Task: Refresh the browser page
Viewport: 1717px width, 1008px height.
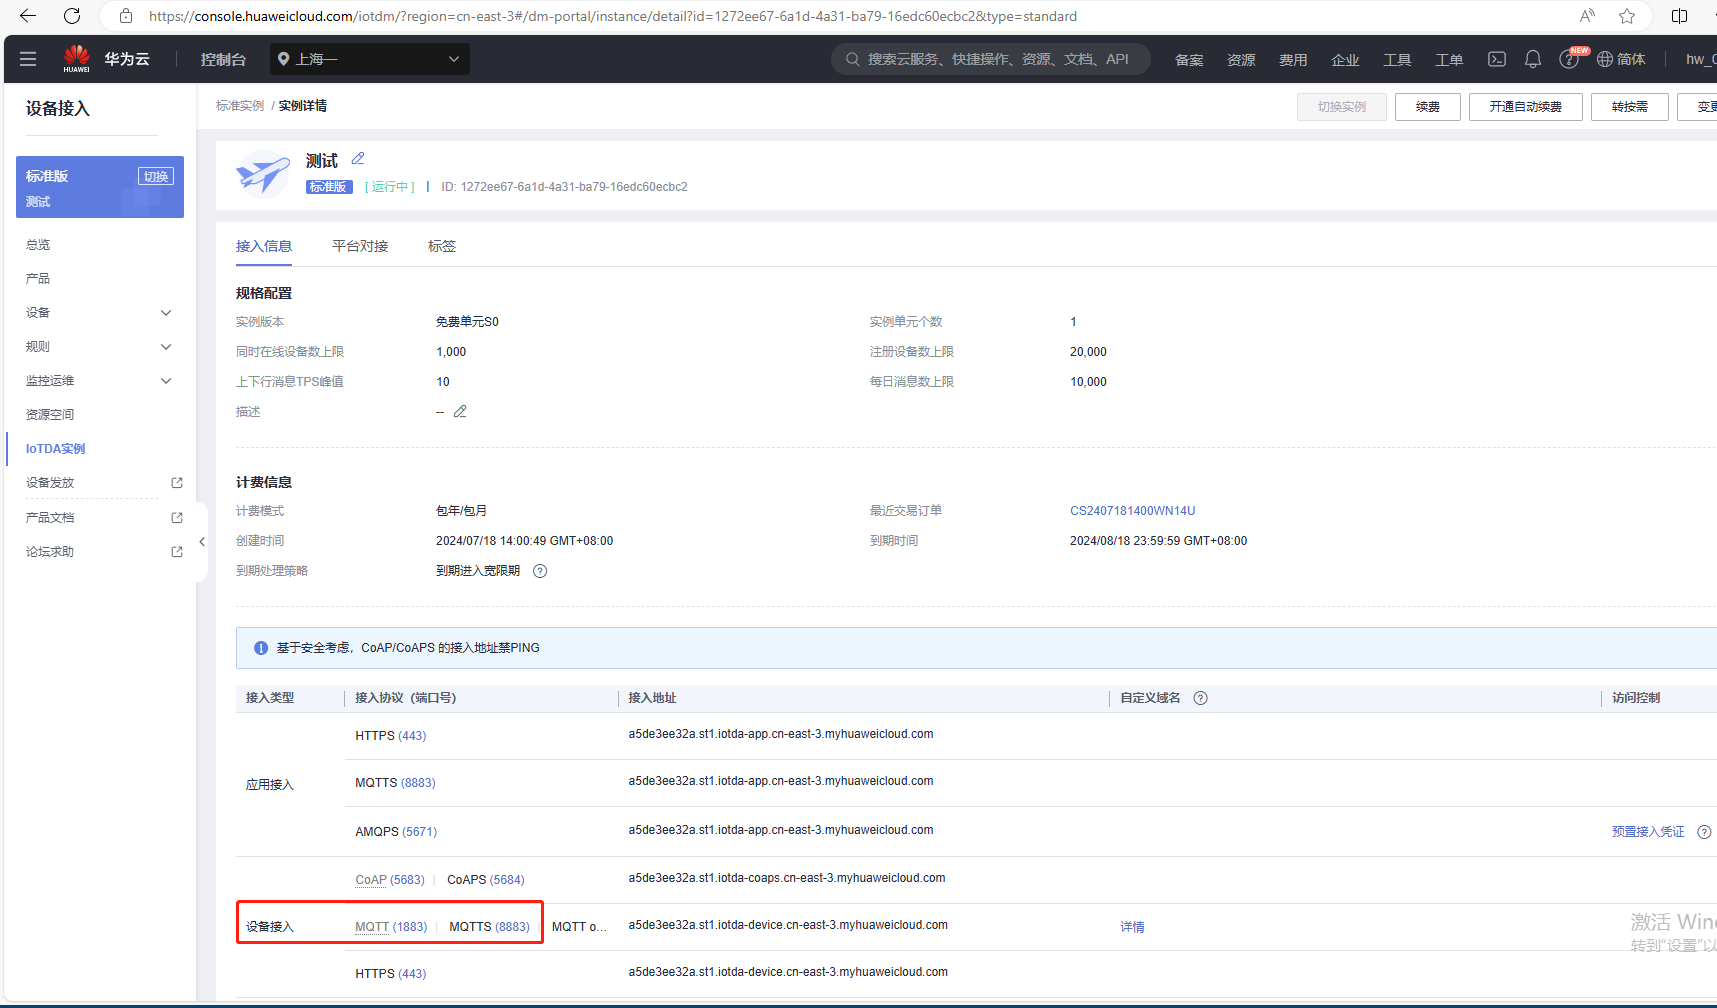Action: 72,16
